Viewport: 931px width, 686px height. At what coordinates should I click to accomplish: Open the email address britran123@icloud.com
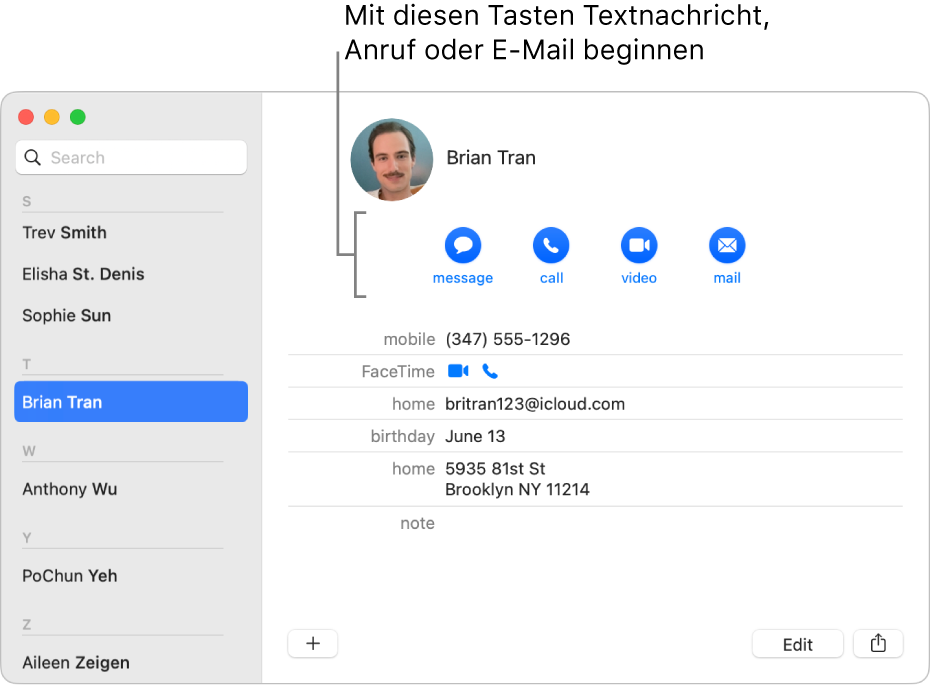pyautogui.click(x=535, y=404)
